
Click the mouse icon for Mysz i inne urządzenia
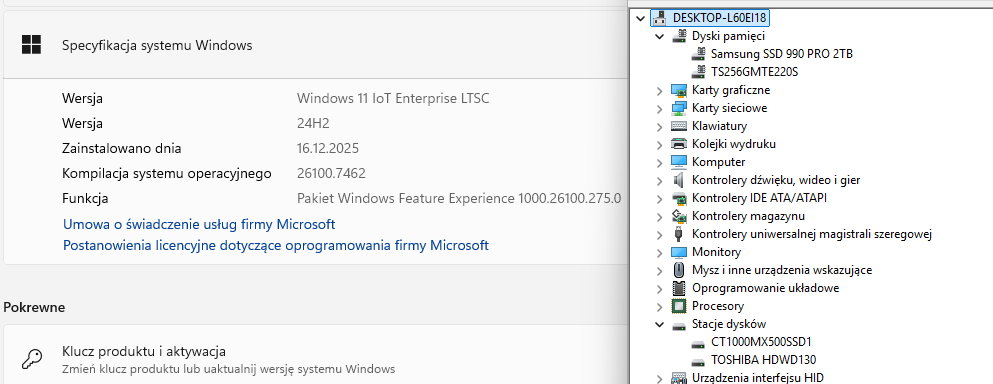pos(678,270)
